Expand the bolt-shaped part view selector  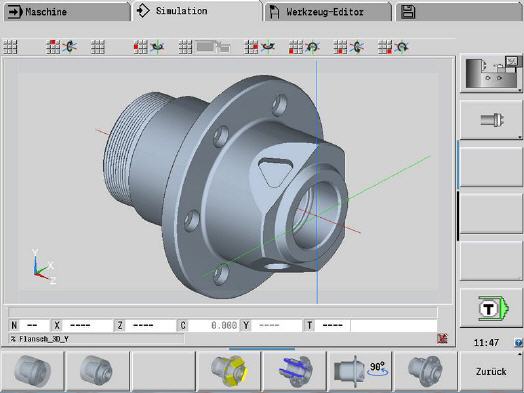491,120
